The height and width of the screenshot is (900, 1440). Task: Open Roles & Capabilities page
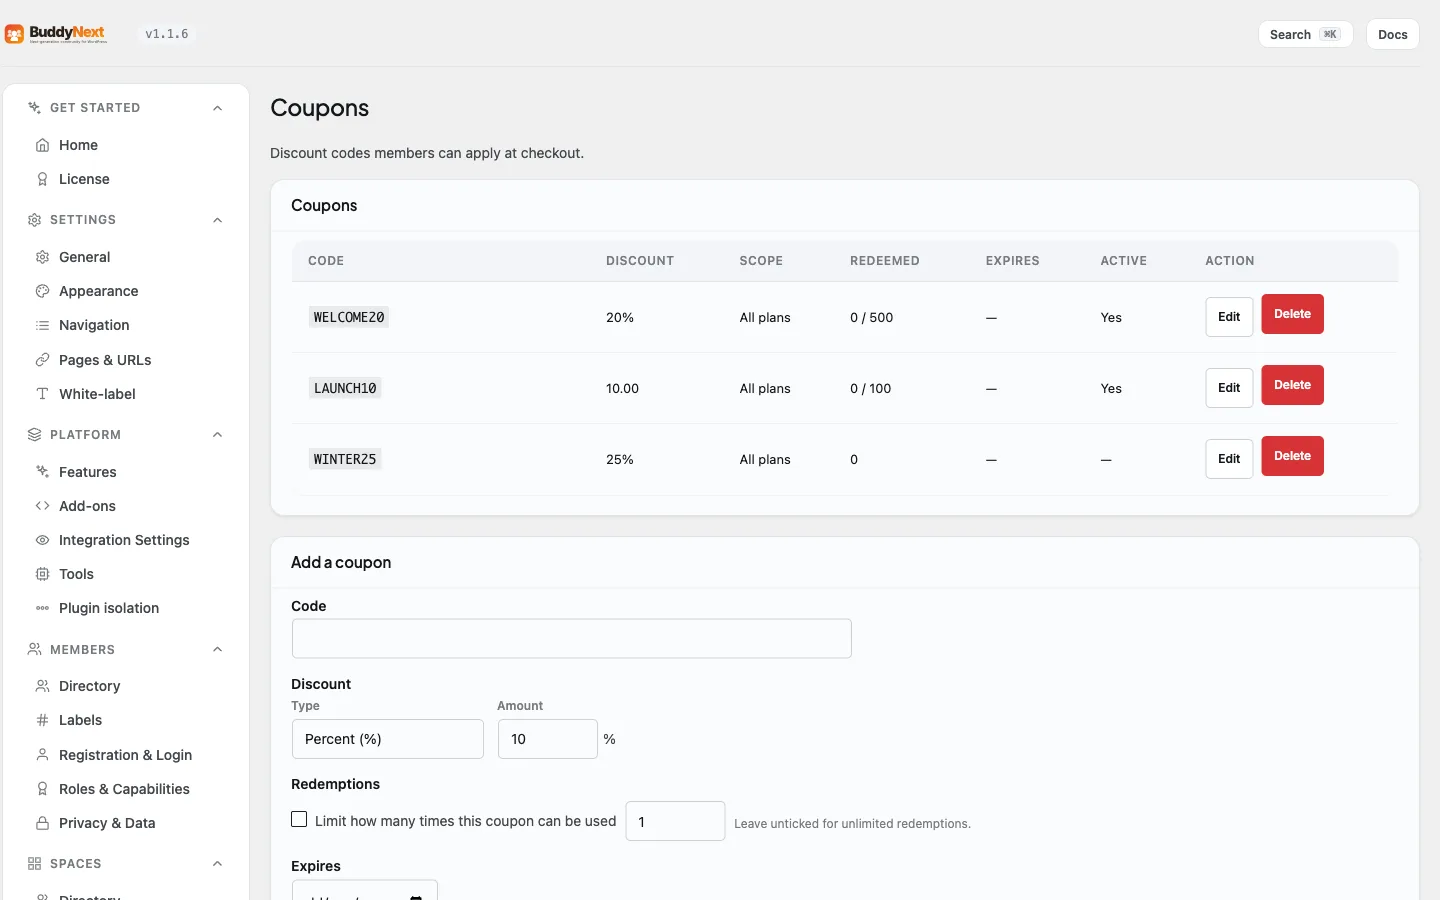[x=126, y=789]
